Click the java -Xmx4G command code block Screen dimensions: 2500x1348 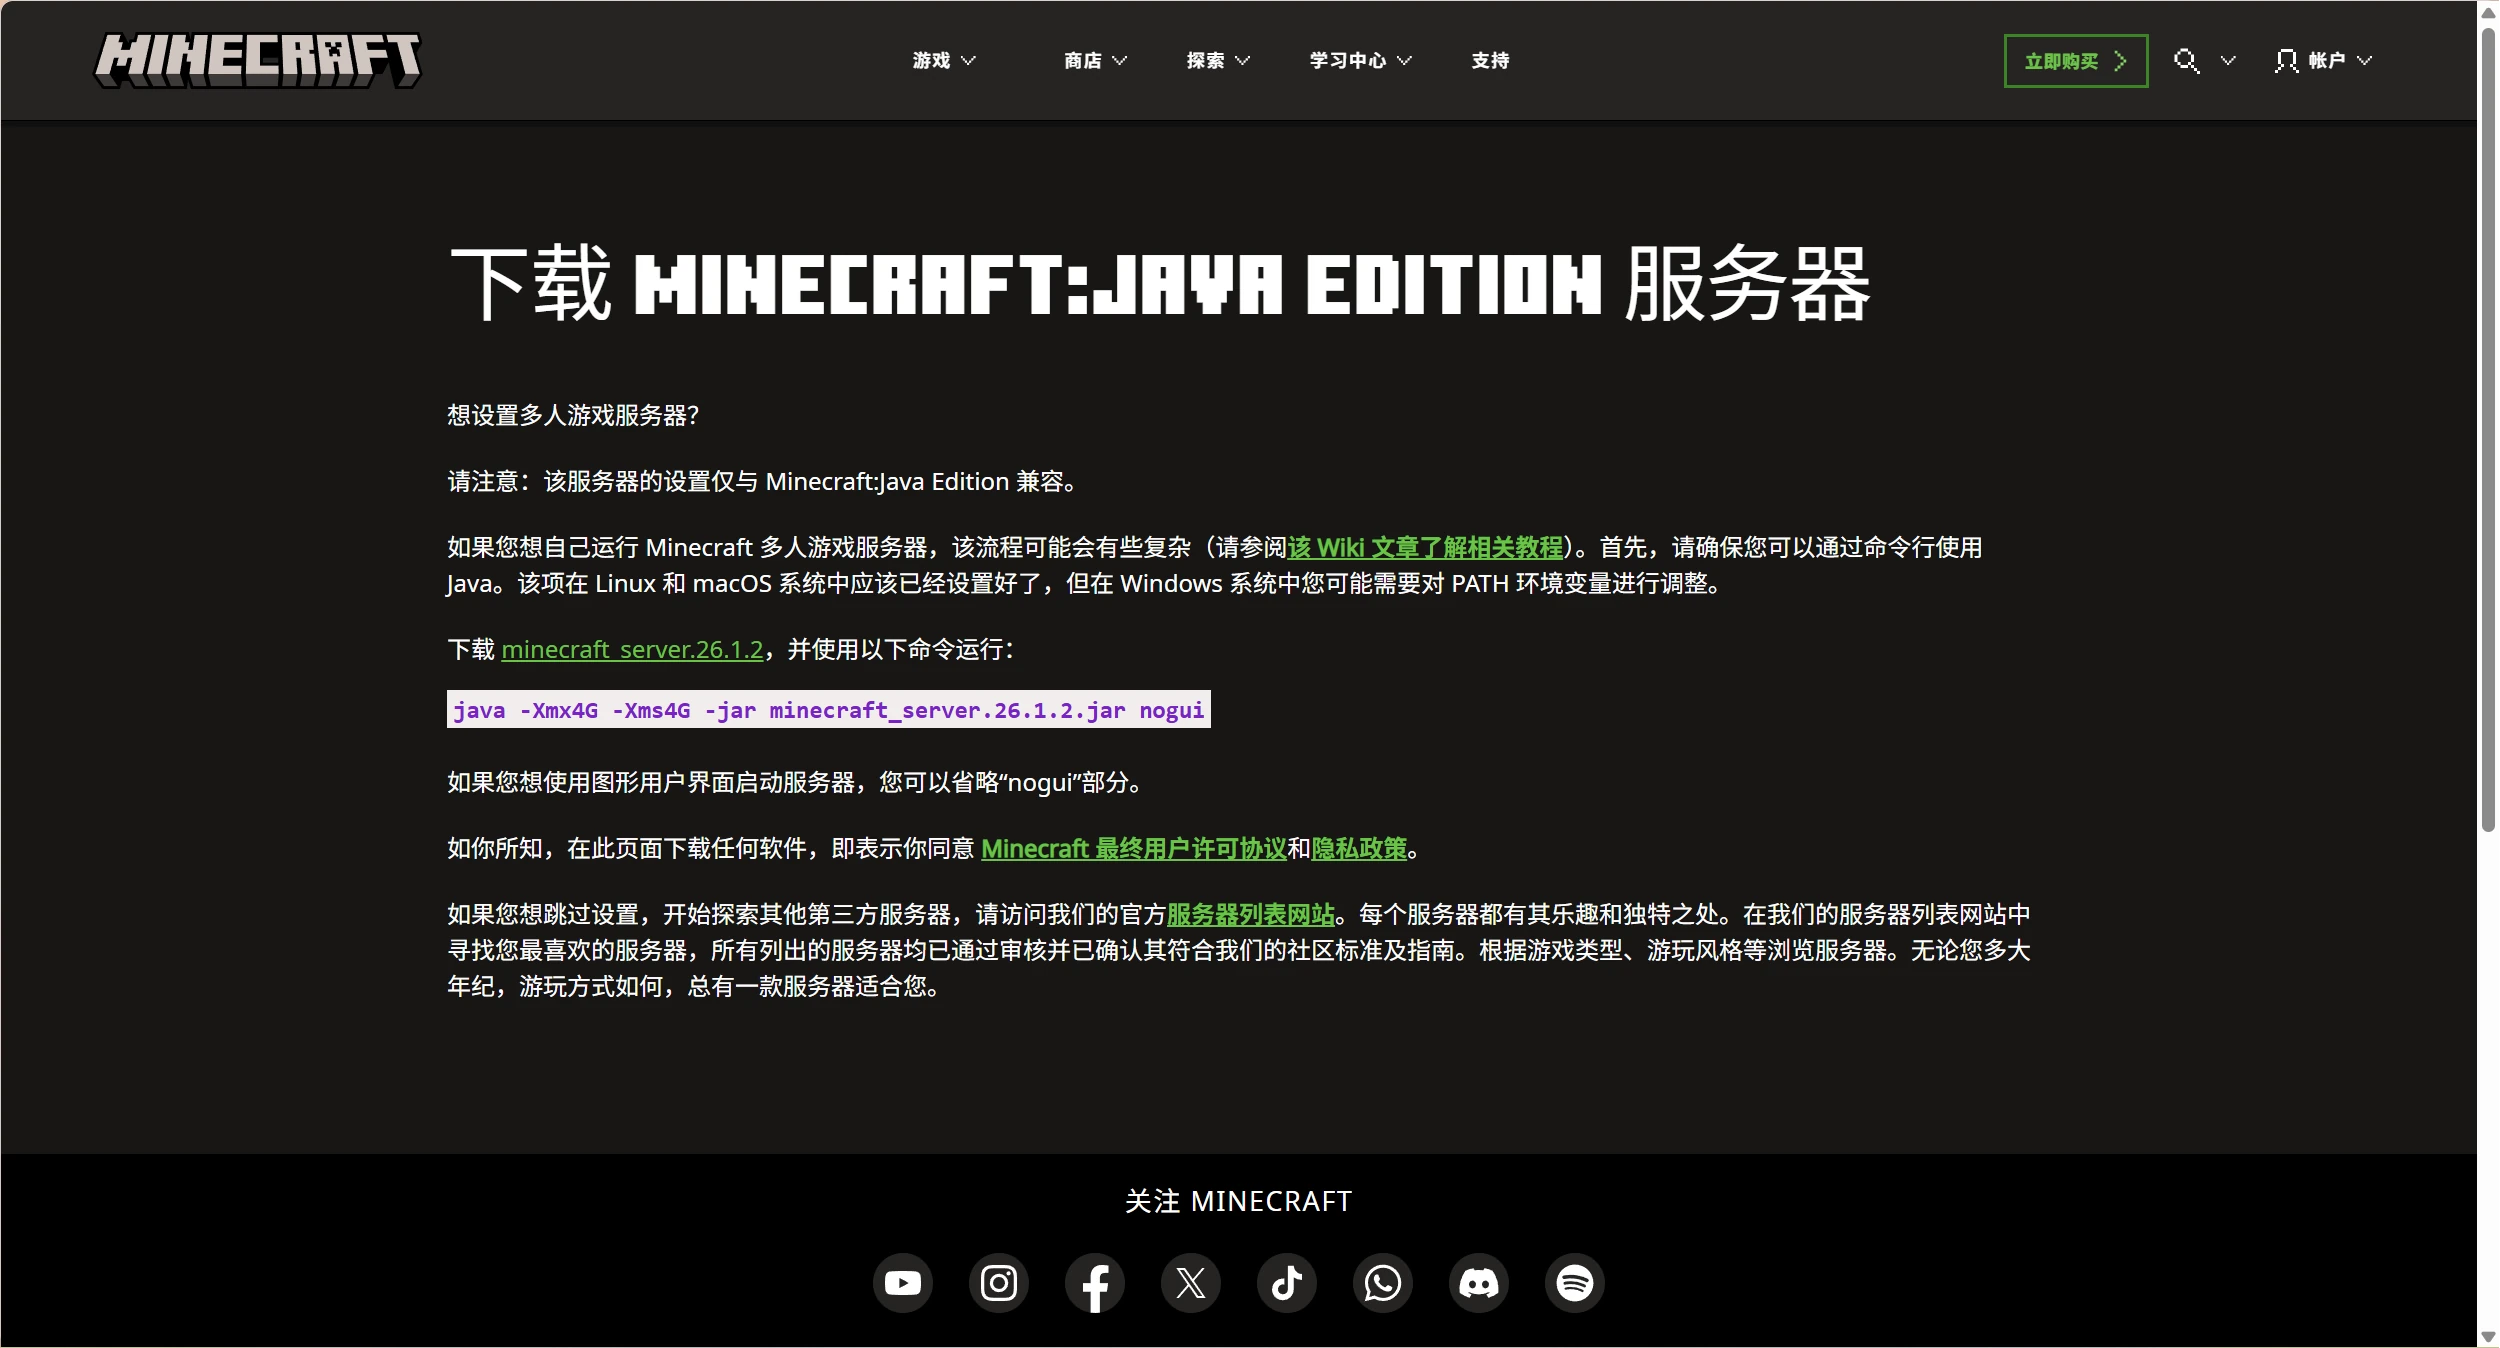click(828, 709)
